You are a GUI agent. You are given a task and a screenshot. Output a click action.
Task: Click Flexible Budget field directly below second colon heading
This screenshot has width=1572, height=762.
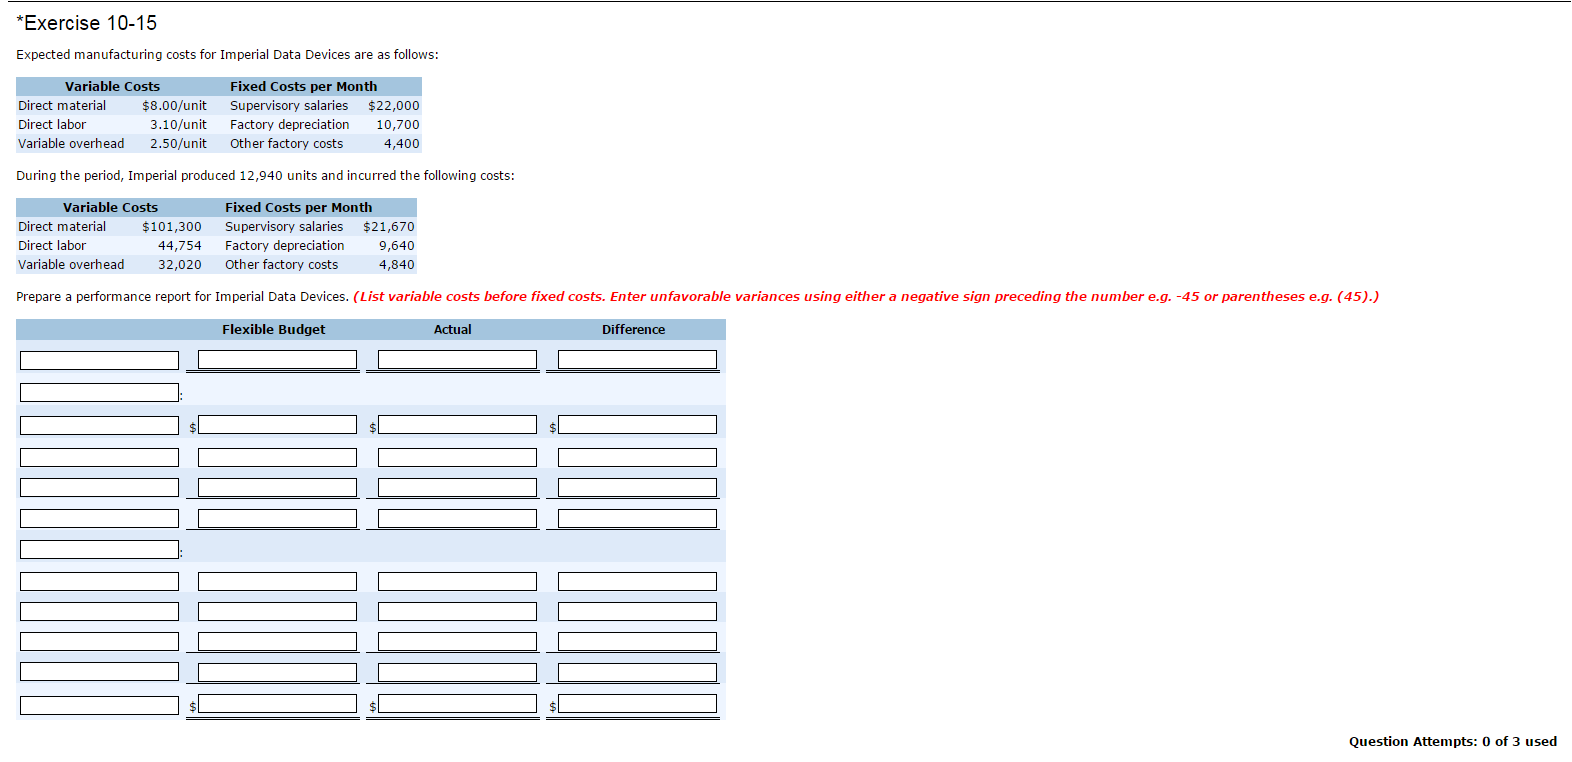point(277,581)
